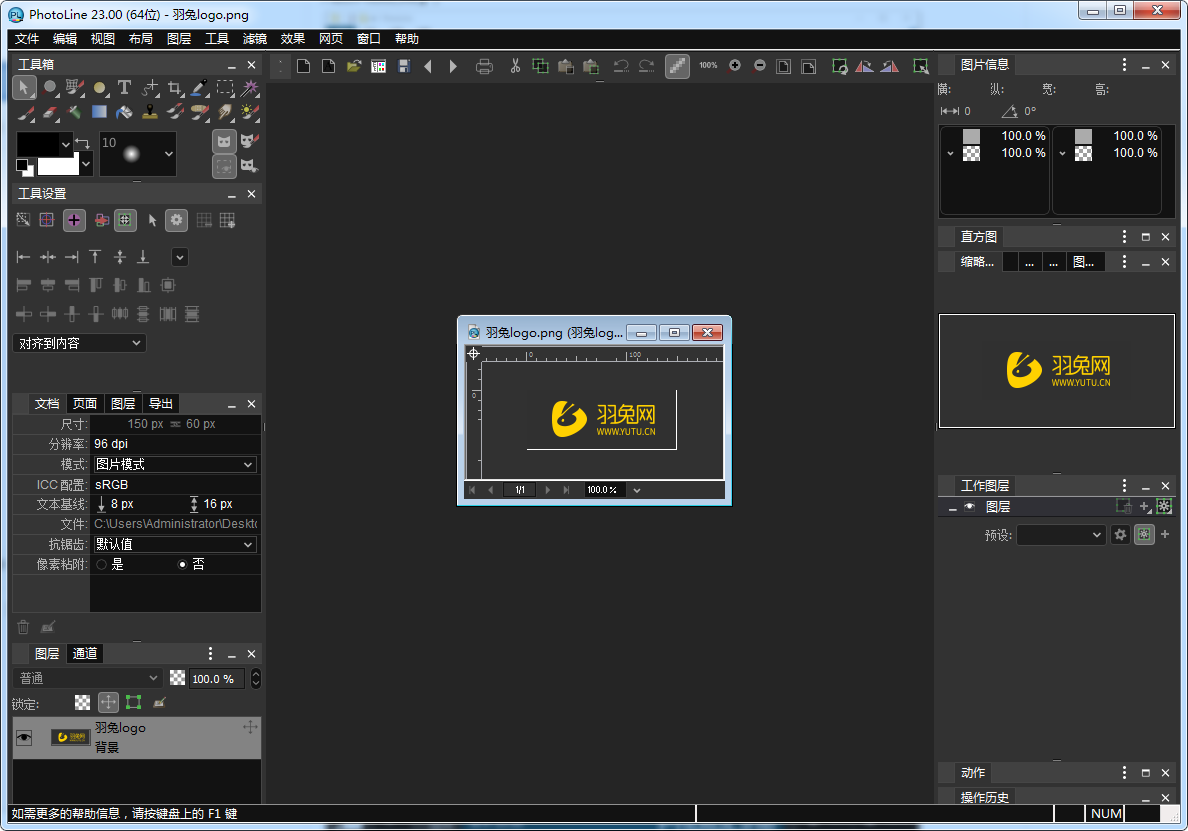
Task: Switch to the 缩略... tab
Action: (x=977, y=262)
